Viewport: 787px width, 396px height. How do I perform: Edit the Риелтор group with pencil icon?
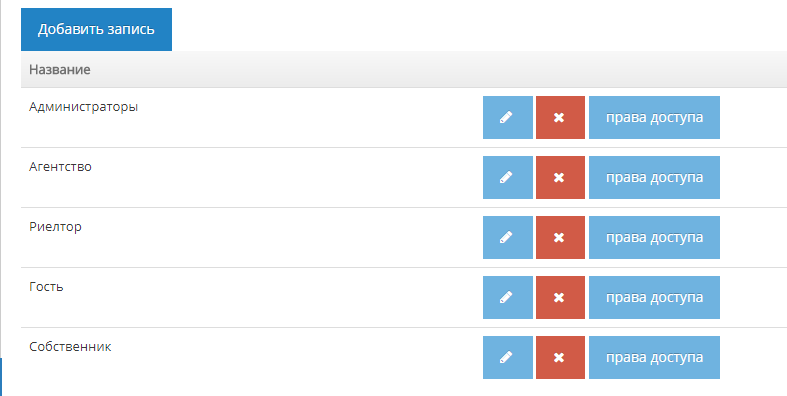coord(508,237)
